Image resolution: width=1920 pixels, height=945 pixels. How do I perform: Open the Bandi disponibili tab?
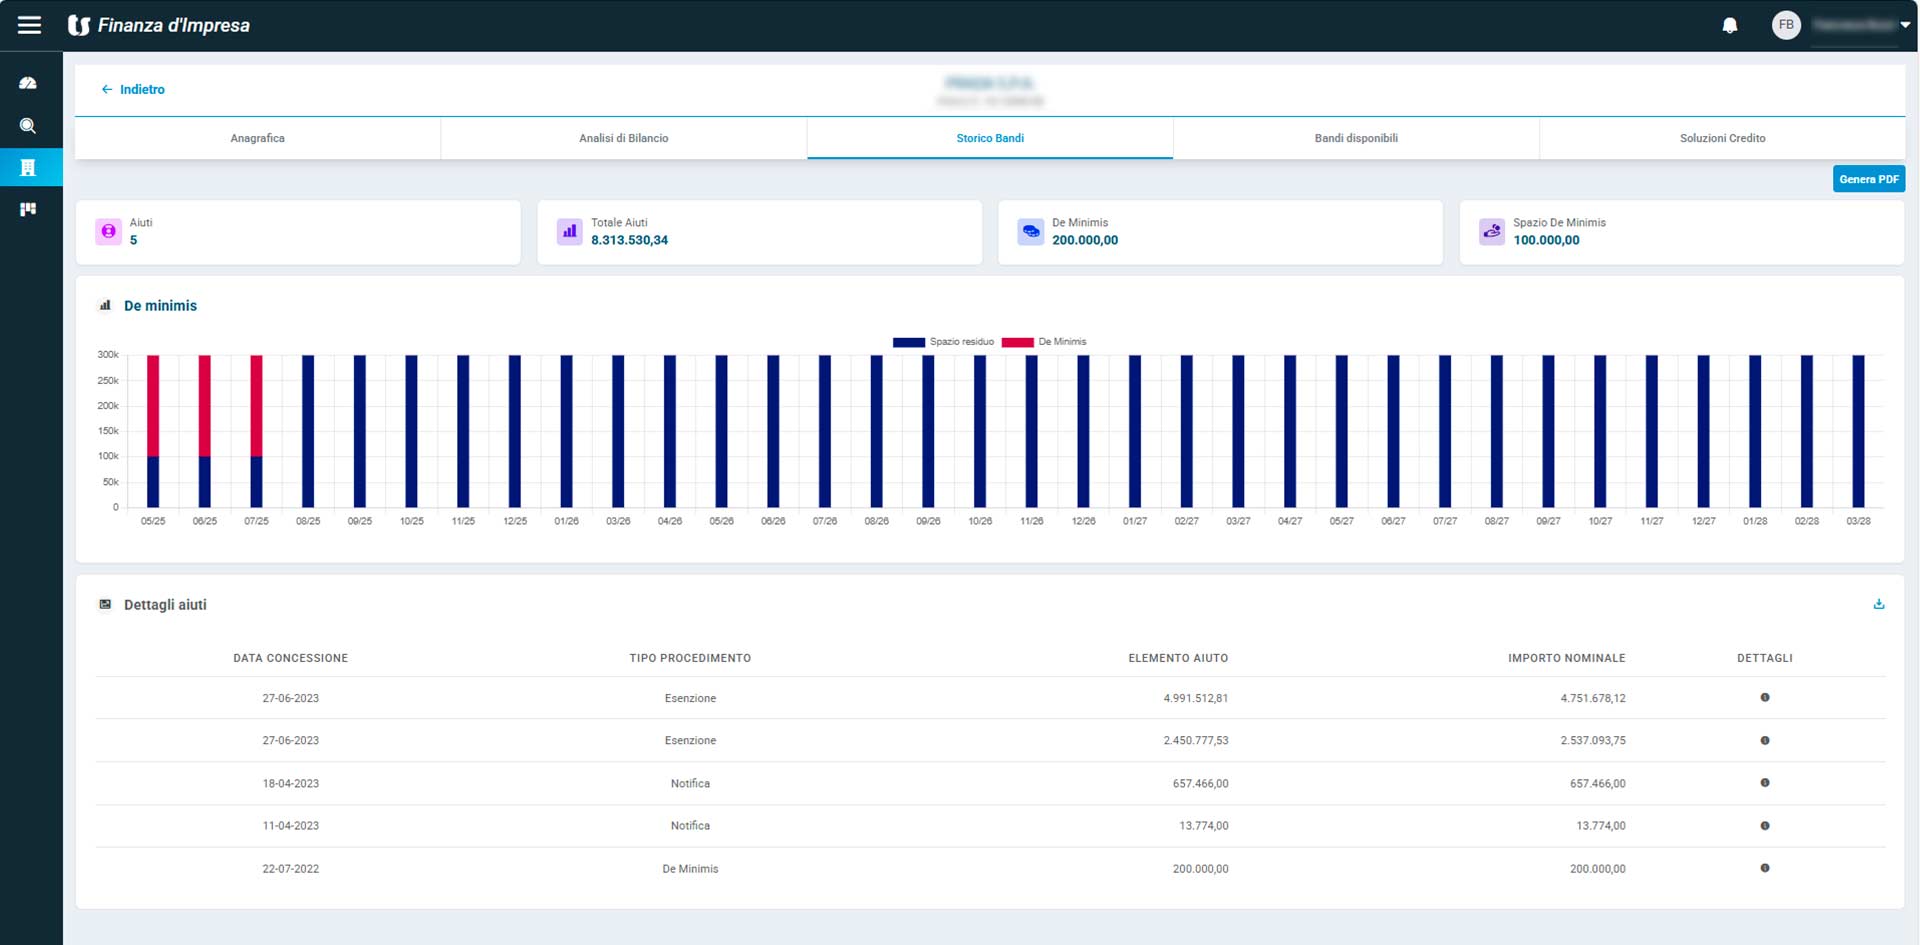[x=1356, y=138]
